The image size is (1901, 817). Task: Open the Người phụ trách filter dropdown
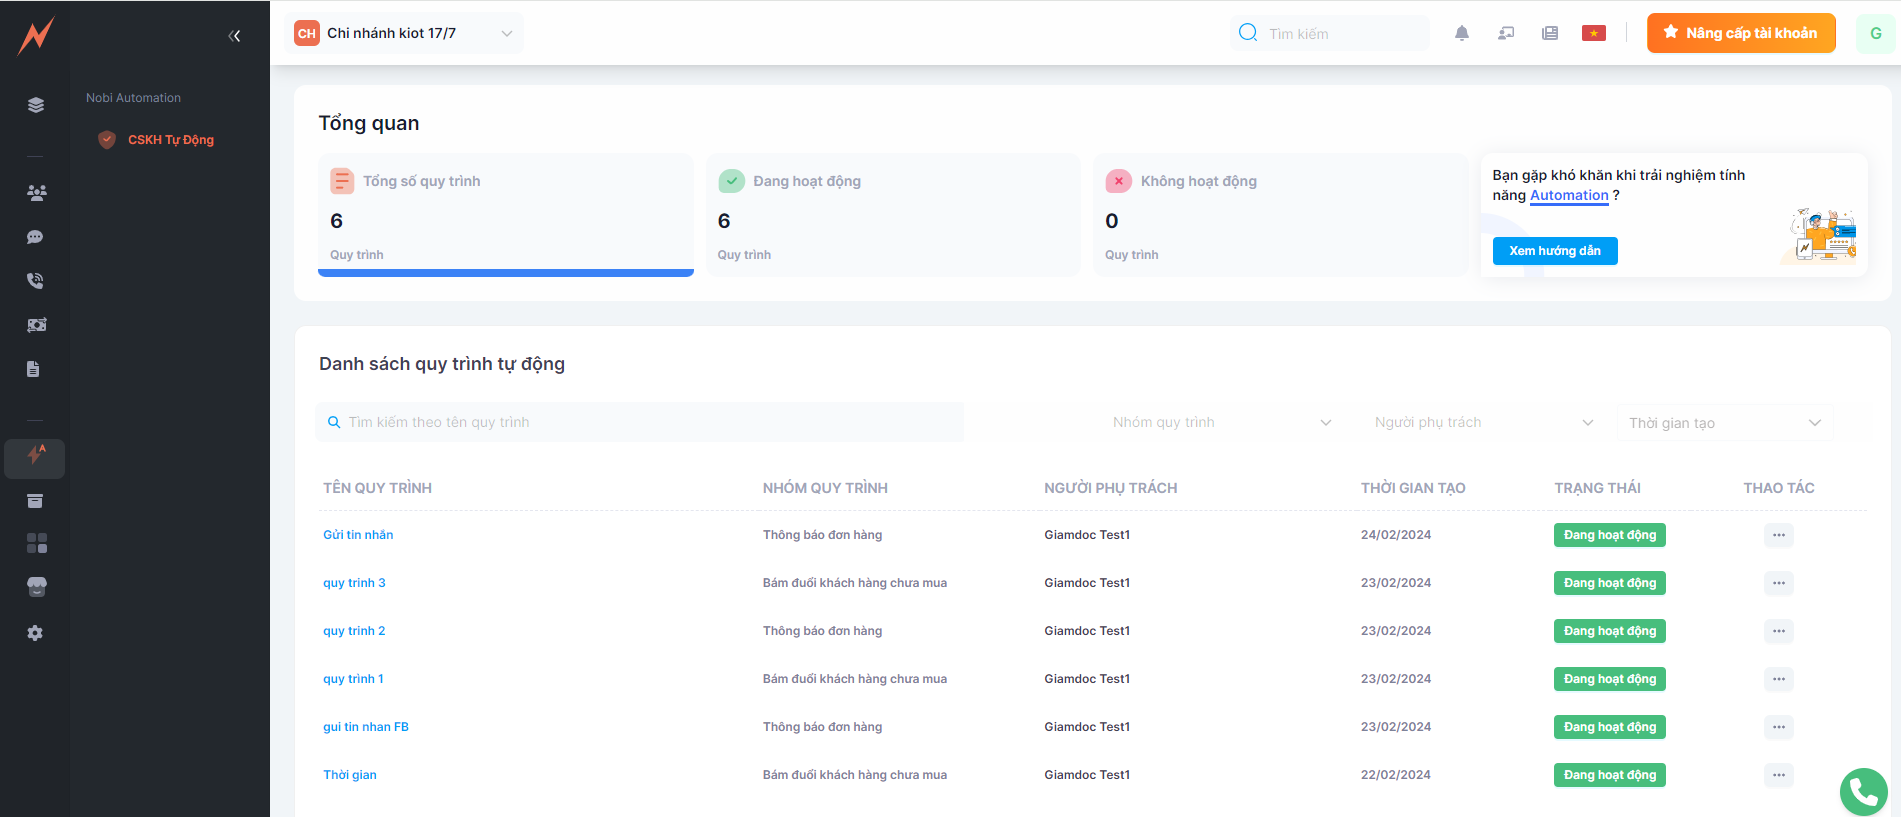coord(1483,422)
